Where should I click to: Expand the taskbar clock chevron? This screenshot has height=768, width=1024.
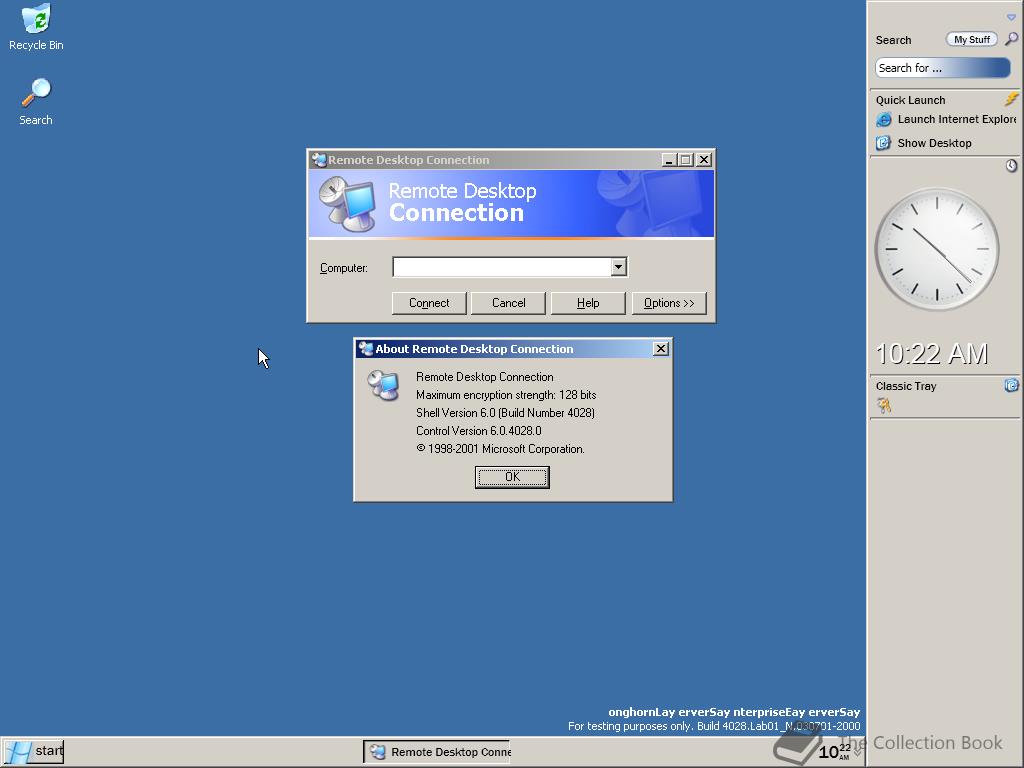point(857,753)
